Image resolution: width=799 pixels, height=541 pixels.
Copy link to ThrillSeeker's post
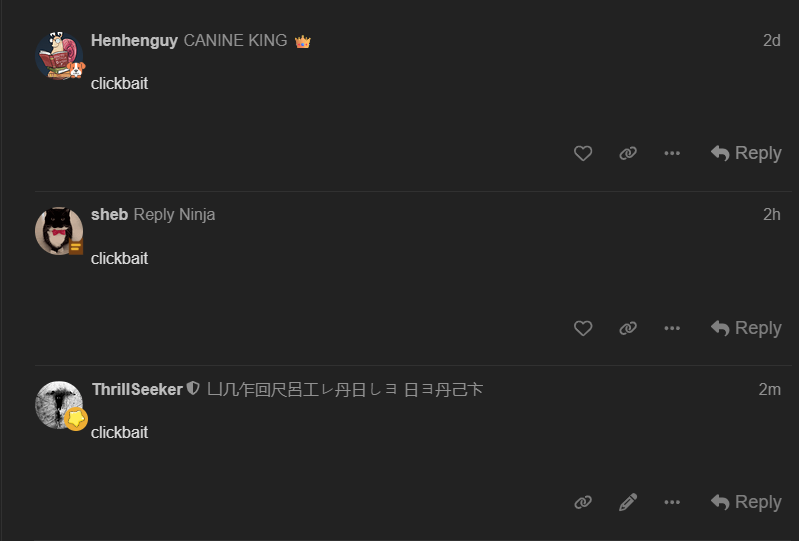tap(583, 502)
